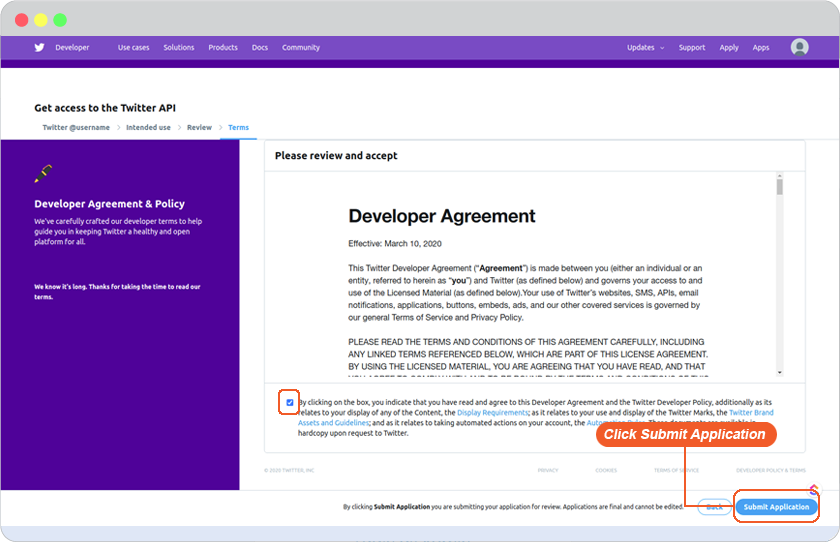The image size is (840, 542).
Task: Go to the Review step
Action: [199, 127]
